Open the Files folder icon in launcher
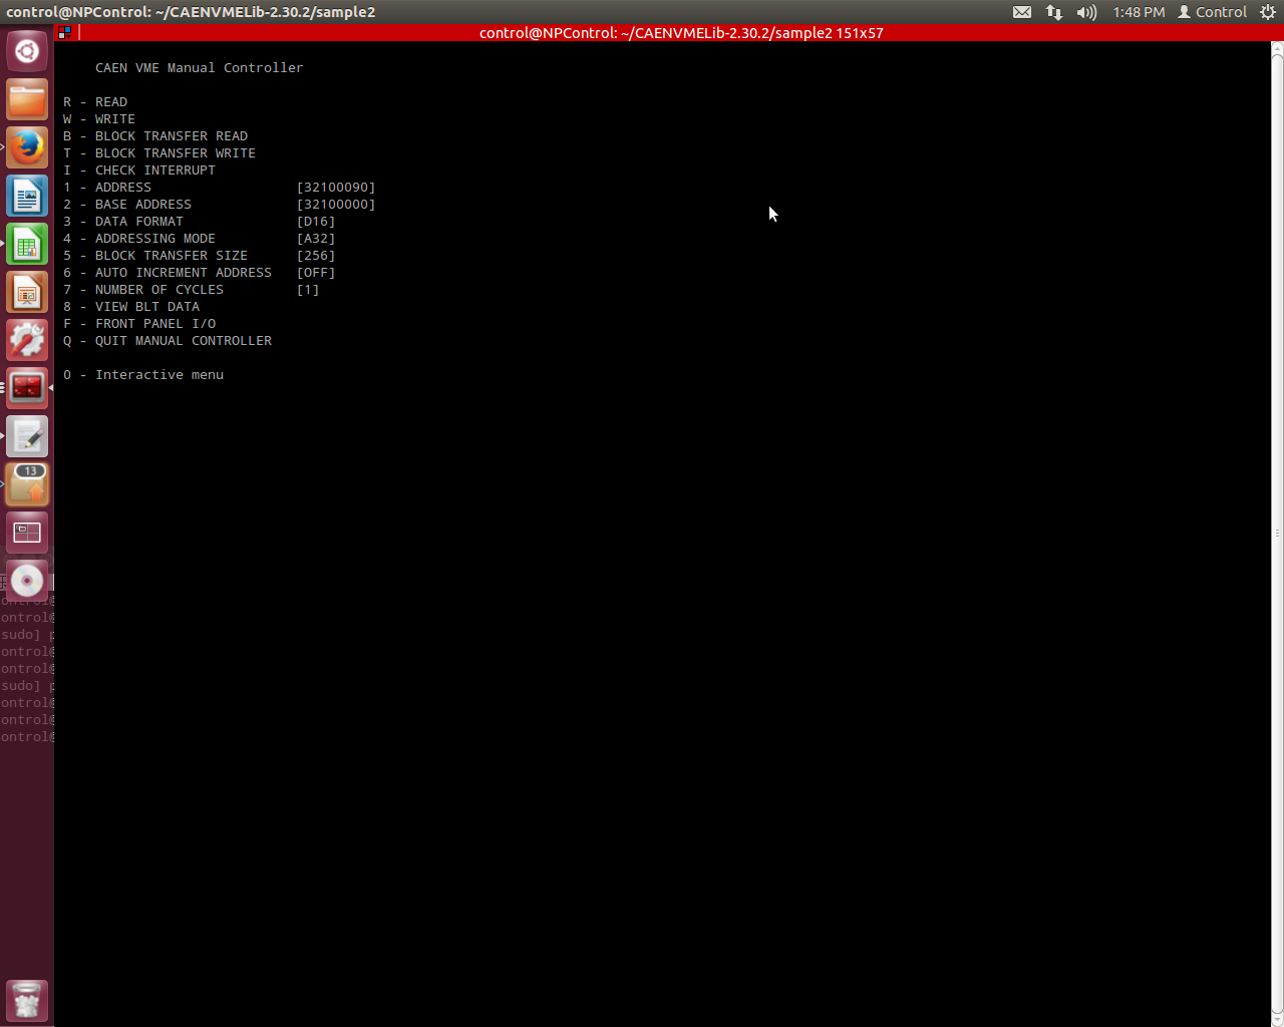 point(27,99)
